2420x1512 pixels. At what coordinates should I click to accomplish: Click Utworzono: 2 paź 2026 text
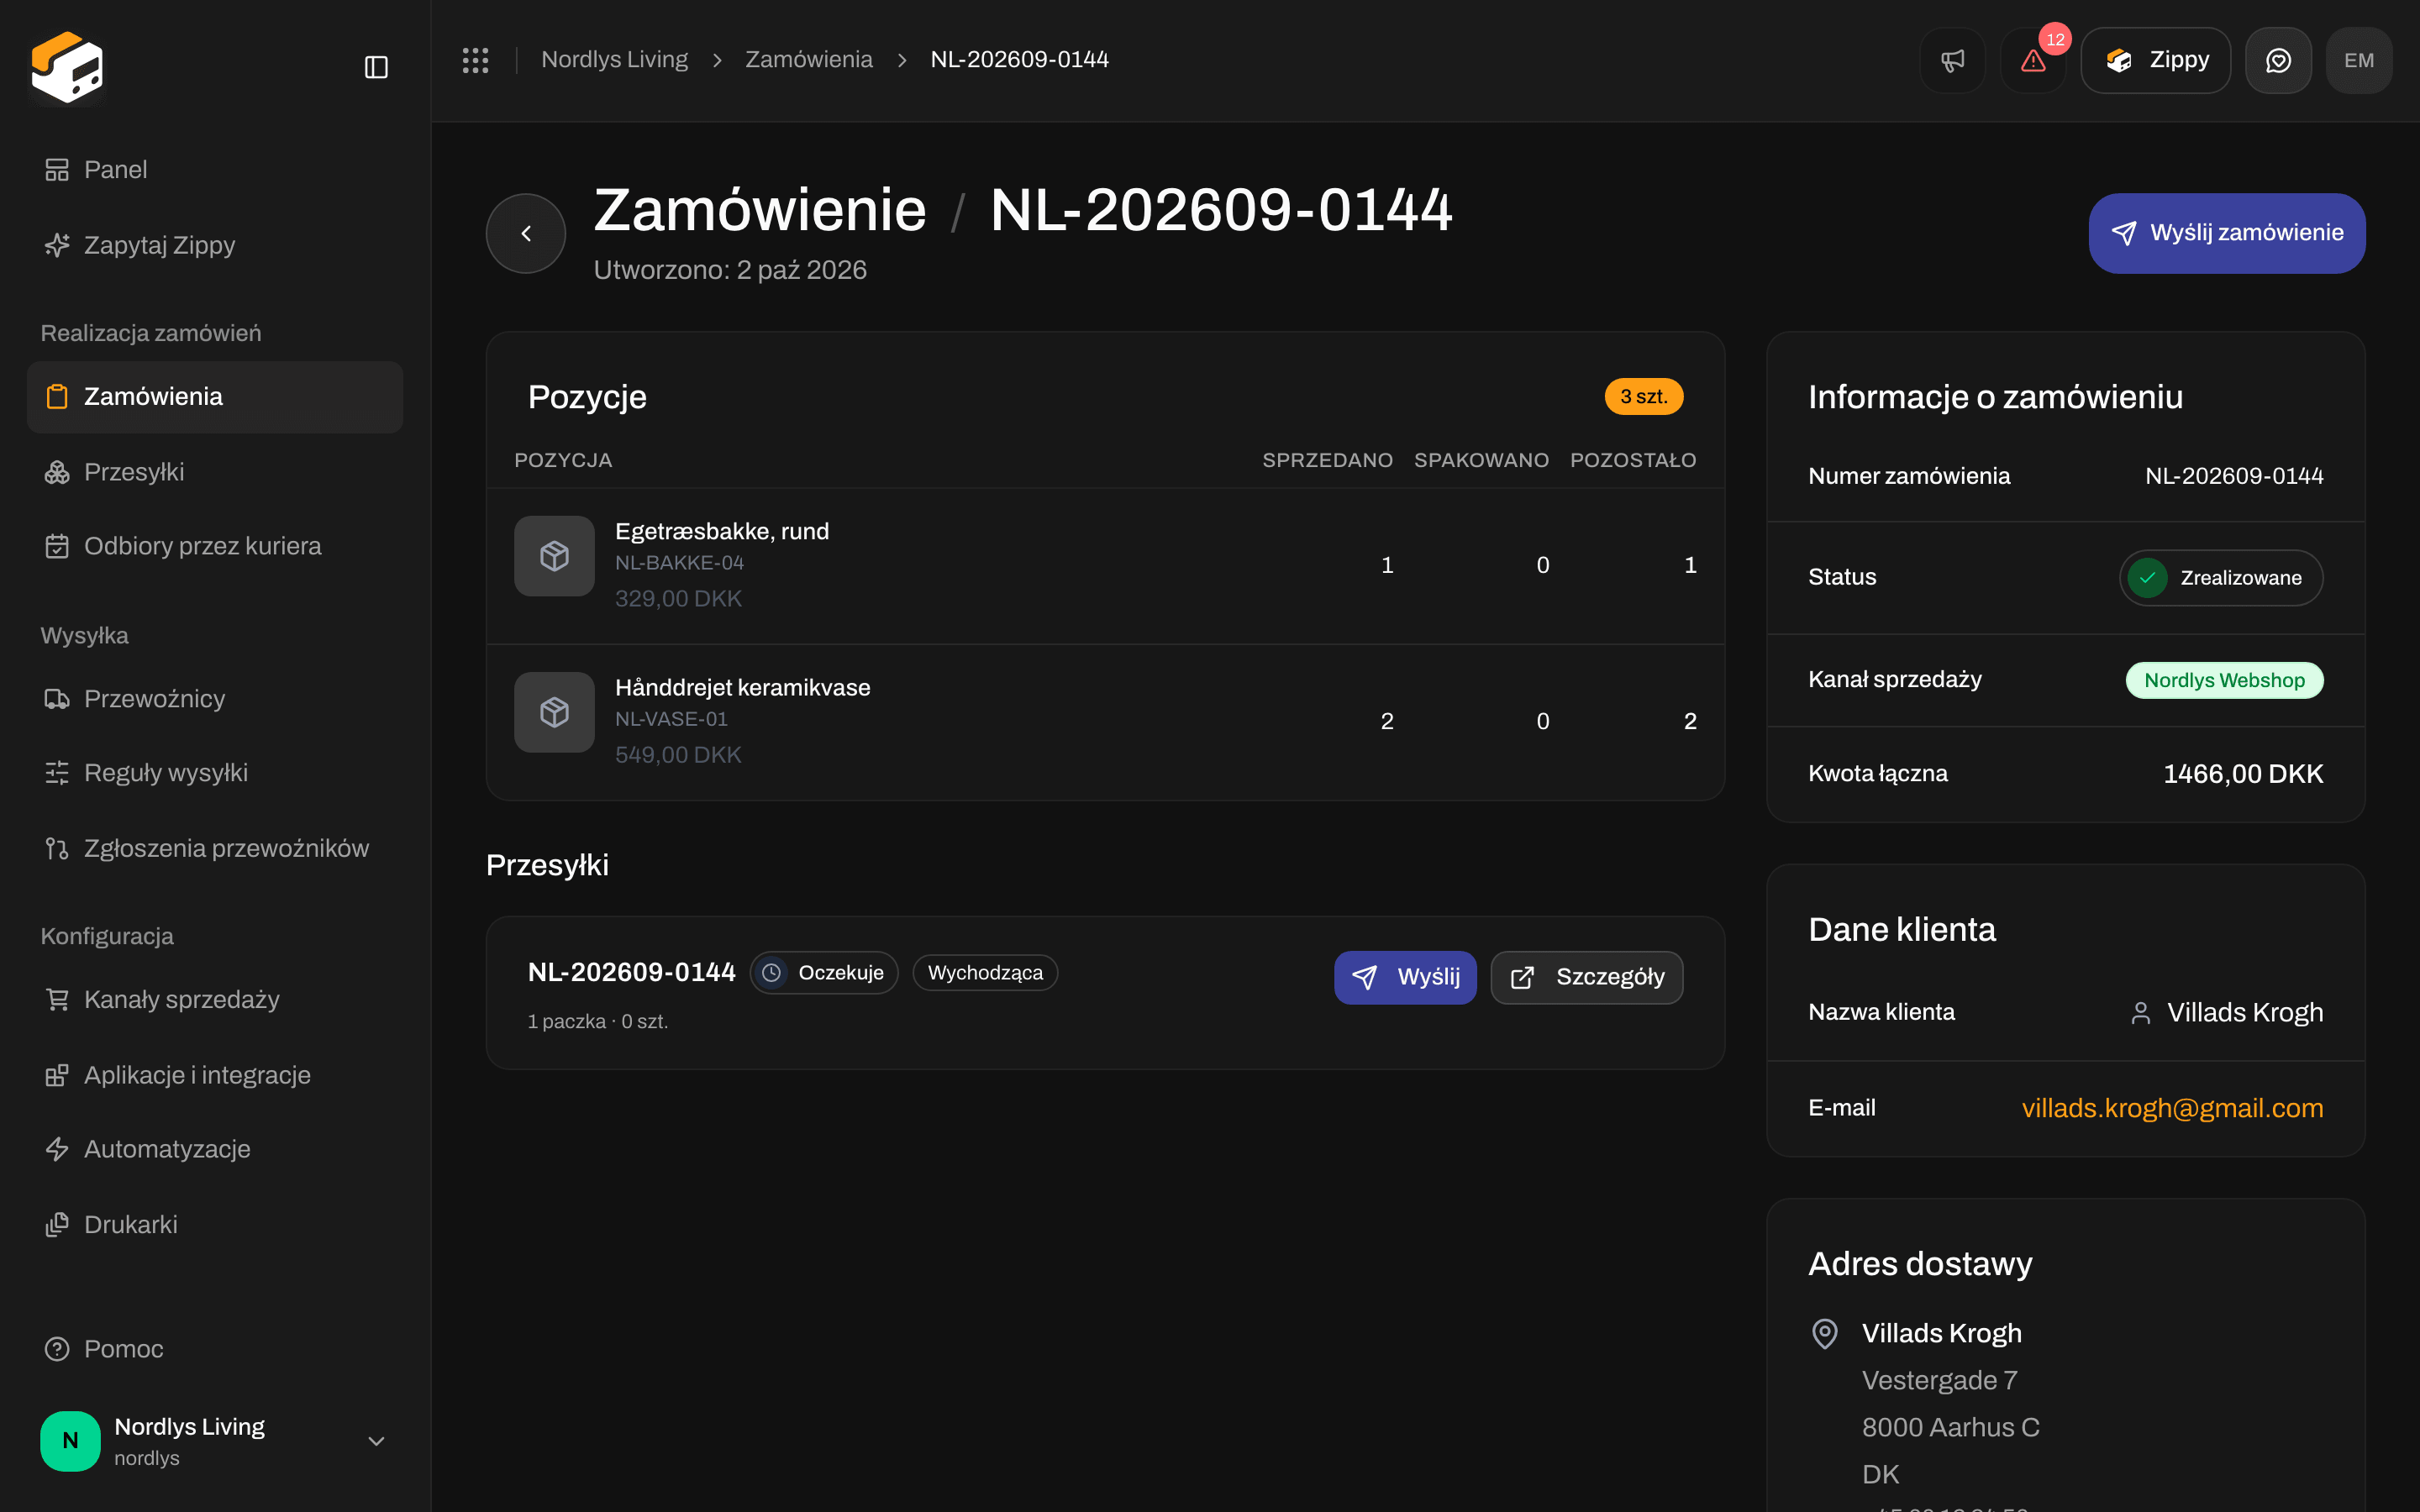point(730,270)
